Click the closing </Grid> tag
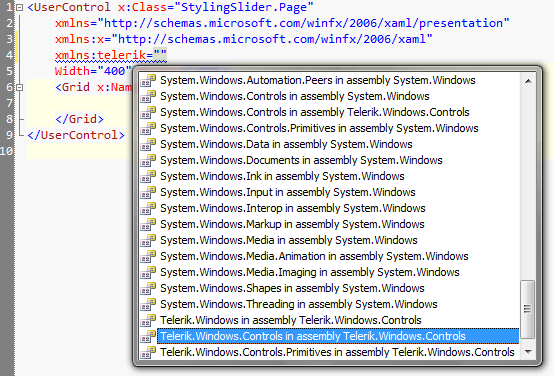 (x=79, y=119)
